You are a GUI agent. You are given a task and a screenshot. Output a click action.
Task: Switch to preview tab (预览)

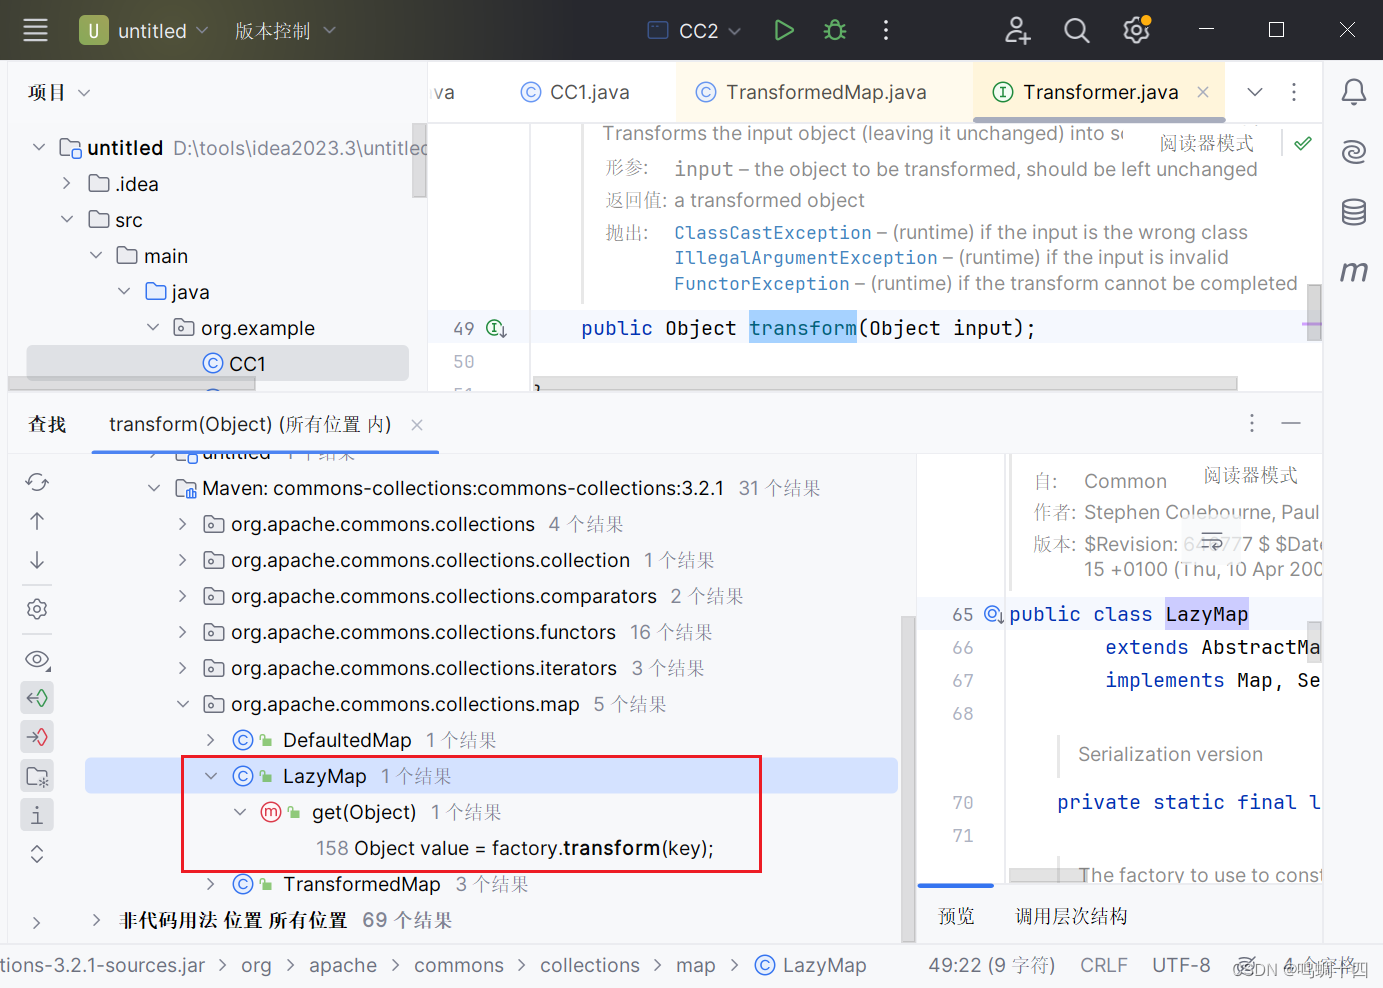(x=956, y=916)
